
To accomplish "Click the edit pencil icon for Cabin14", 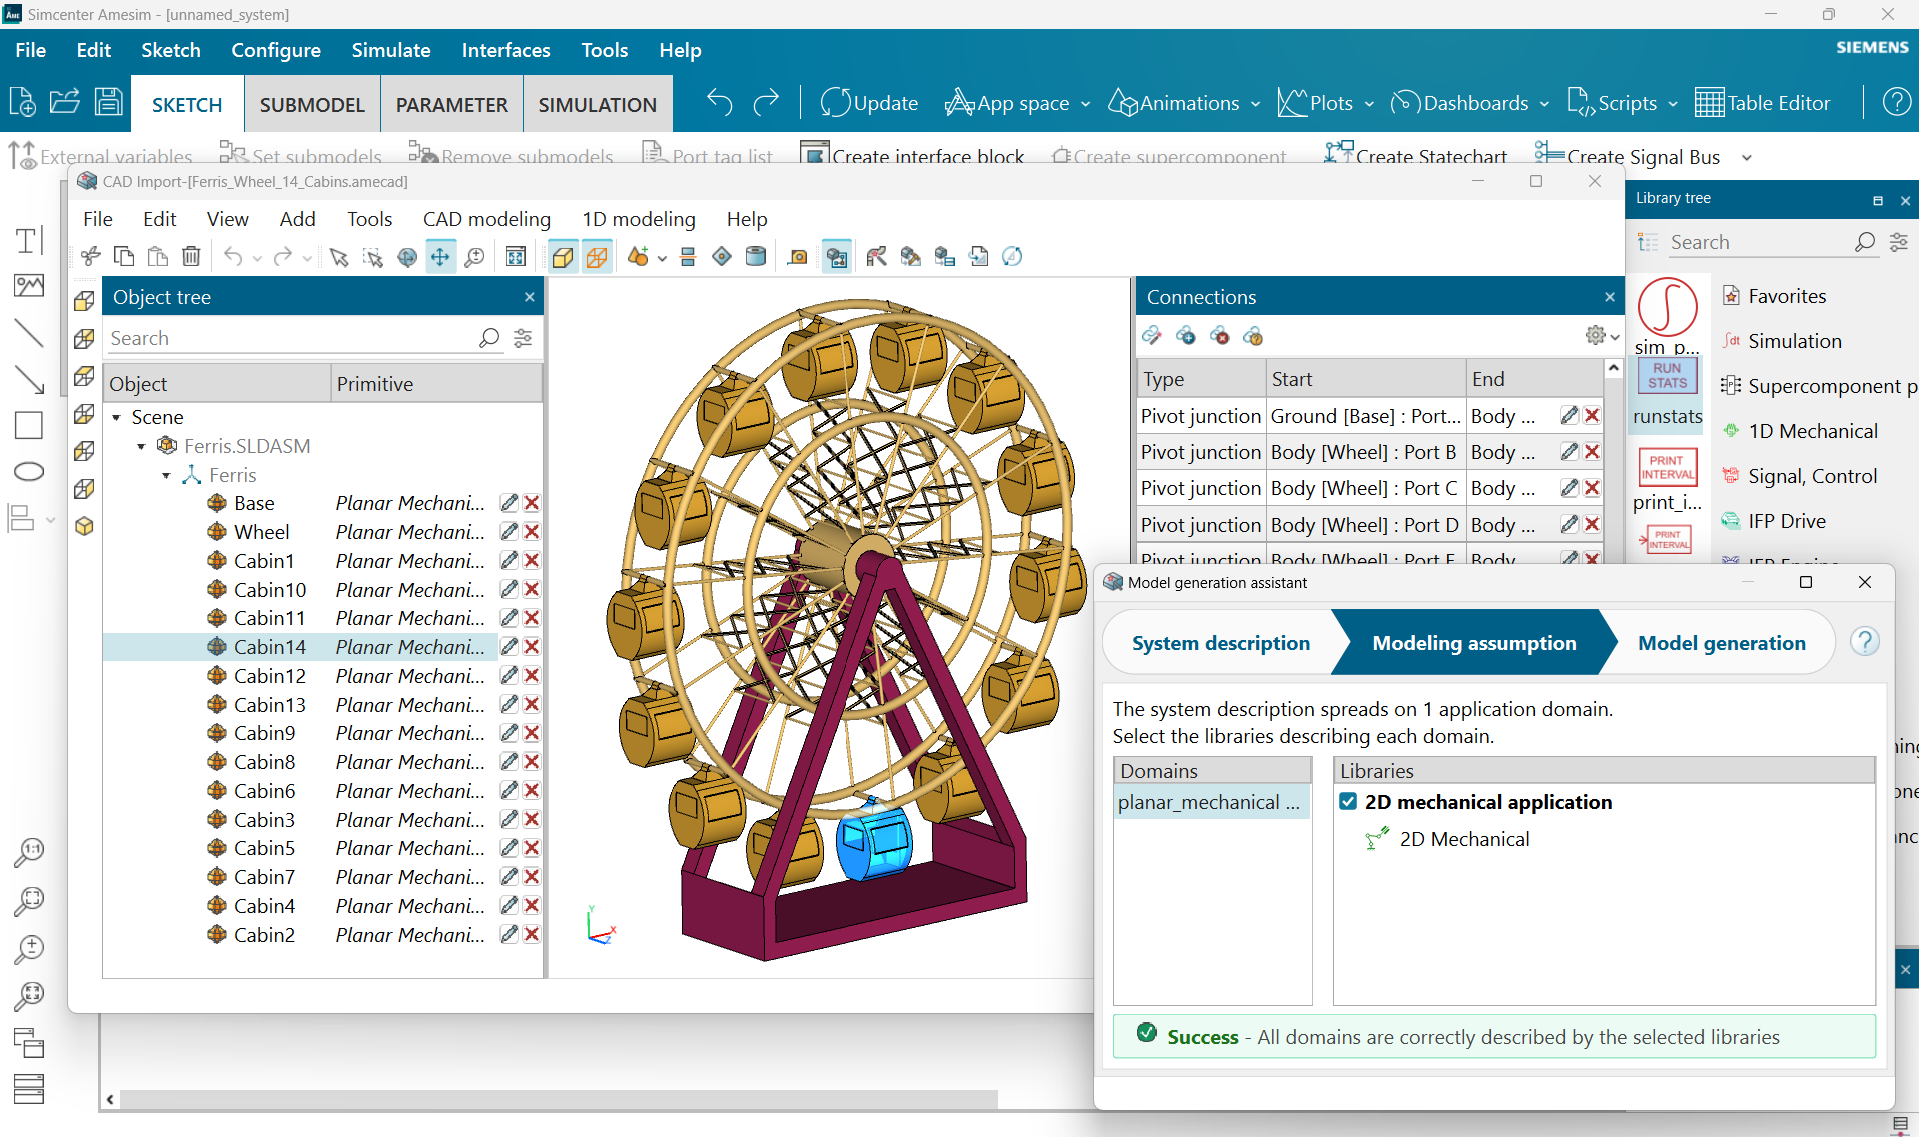I will (509, 647).
